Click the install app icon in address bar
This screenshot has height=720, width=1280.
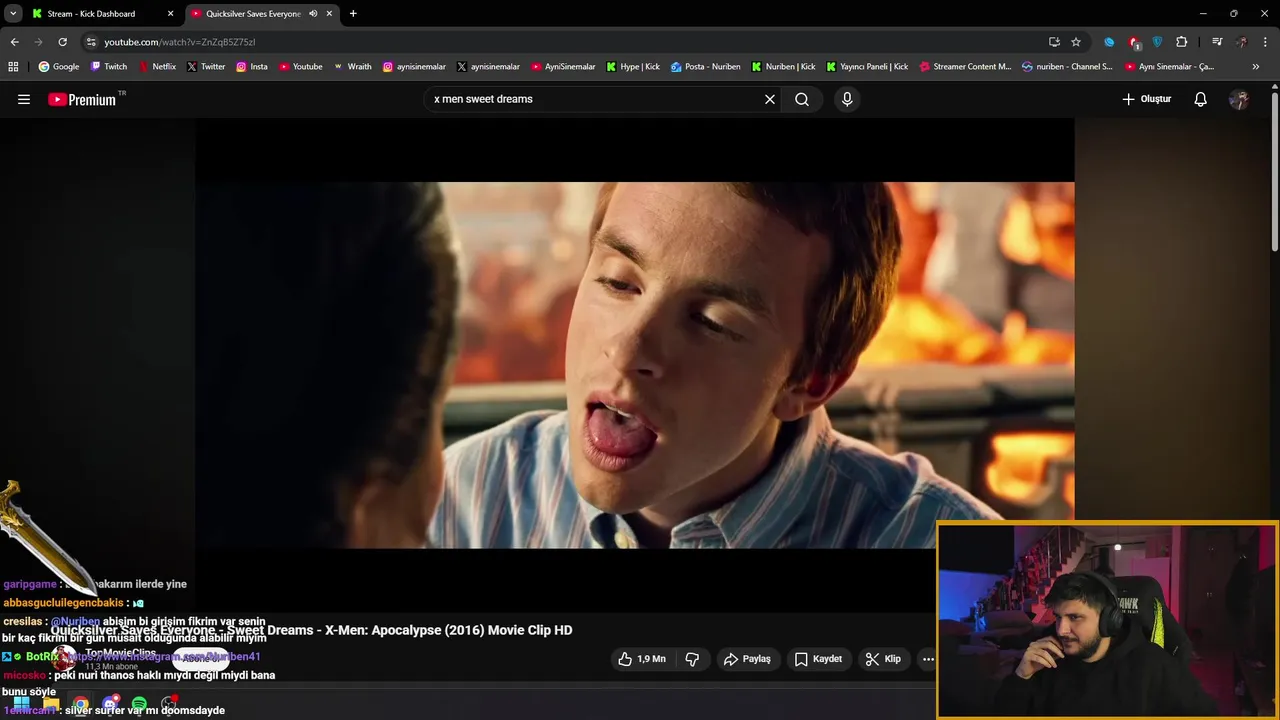[x=1054, y=42]
